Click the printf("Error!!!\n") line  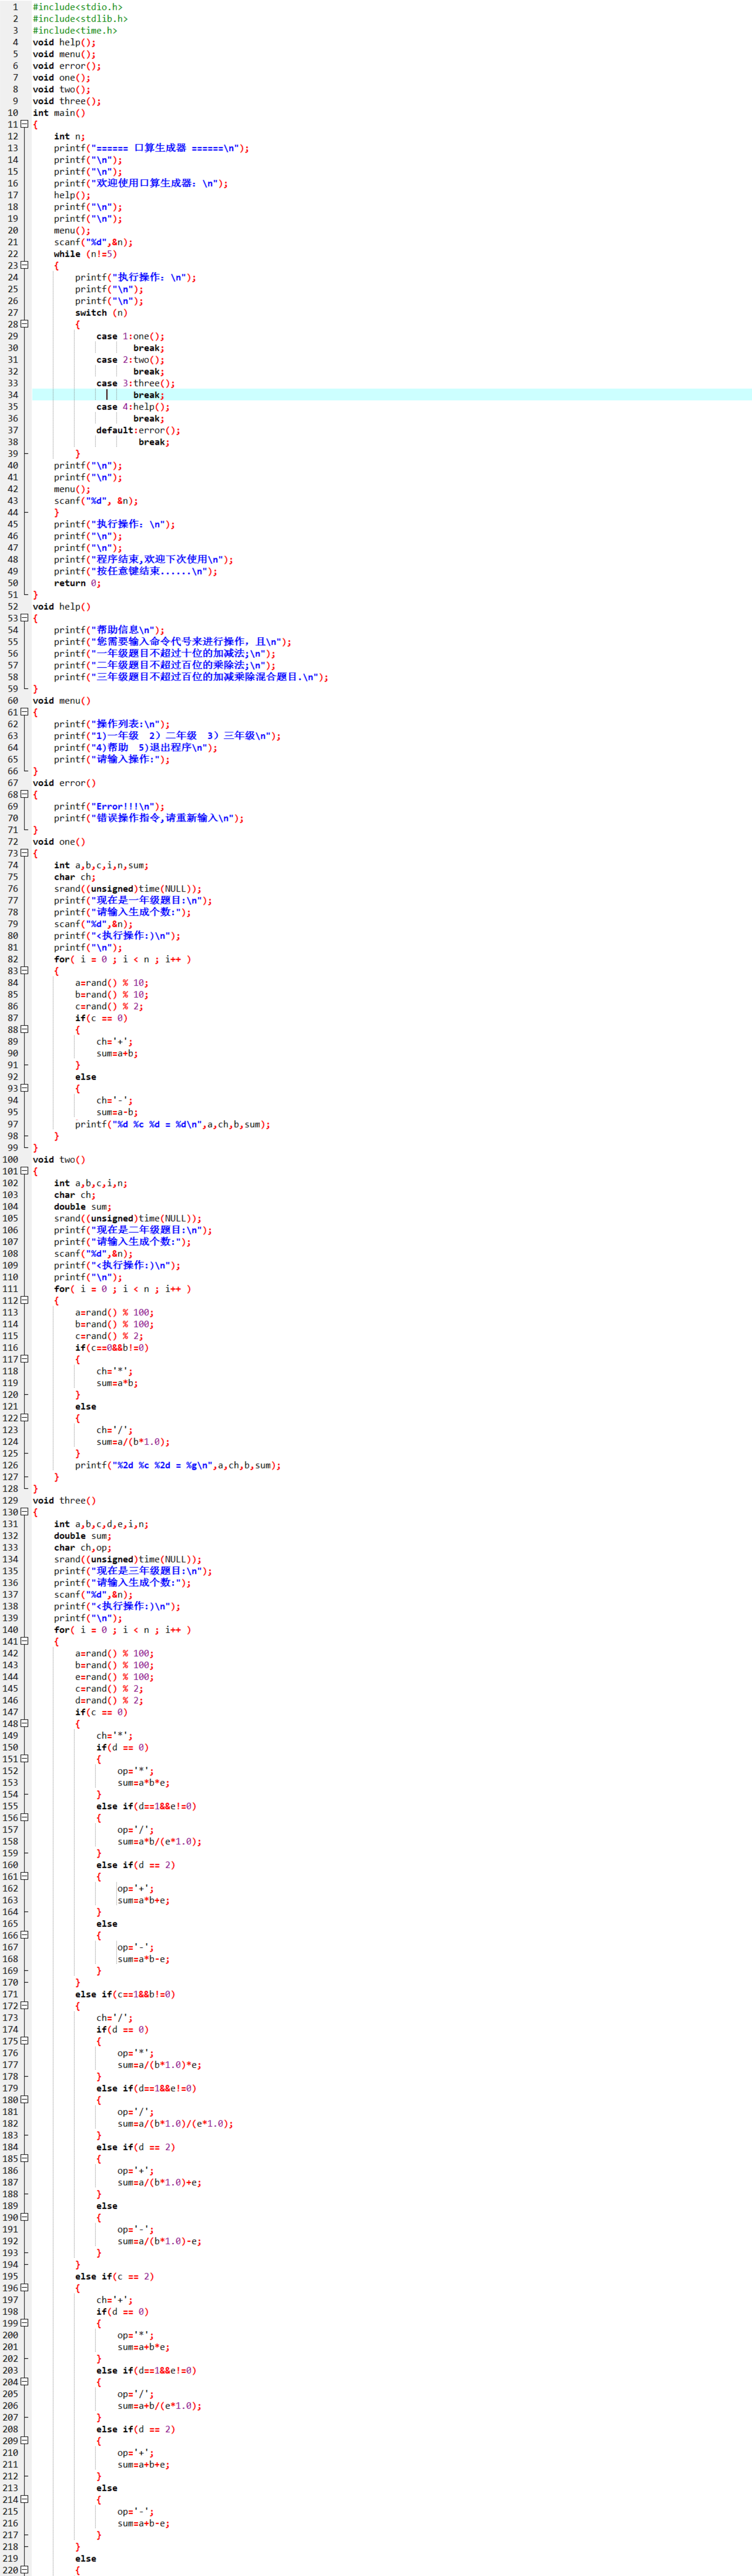(x=109, y=806)
